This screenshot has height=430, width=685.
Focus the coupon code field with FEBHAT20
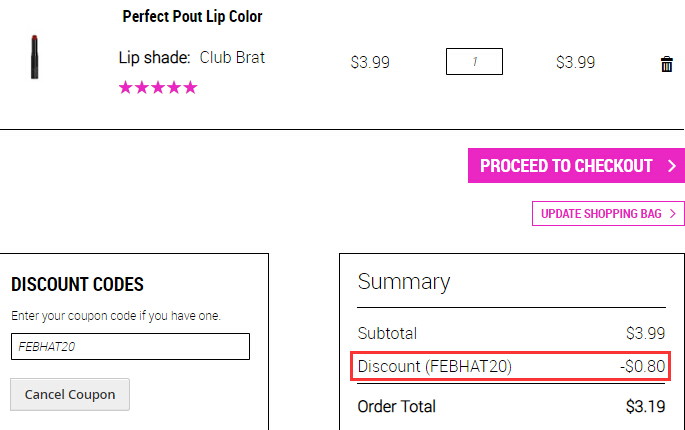point(130,347)
